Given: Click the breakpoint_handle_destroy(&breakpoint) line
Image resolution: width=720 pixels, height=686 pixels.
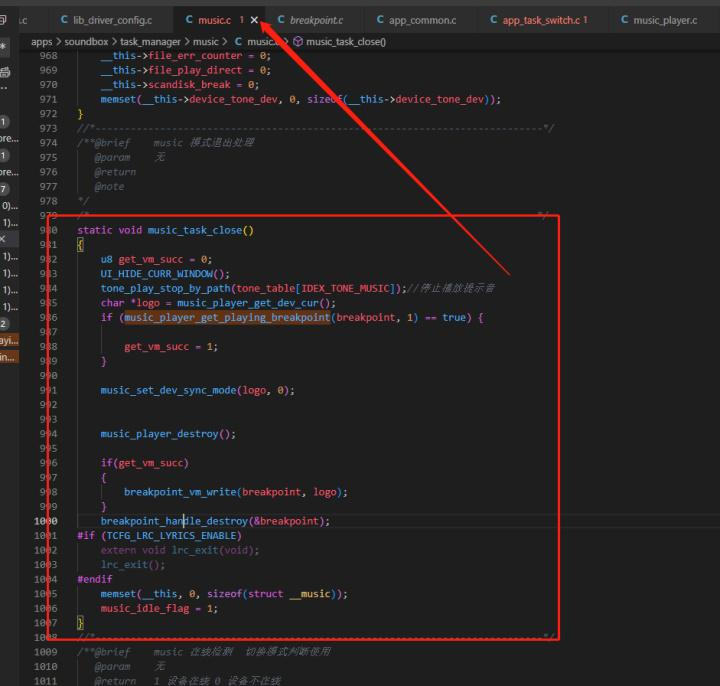Looking at the screenshot, I should point(215,521).
